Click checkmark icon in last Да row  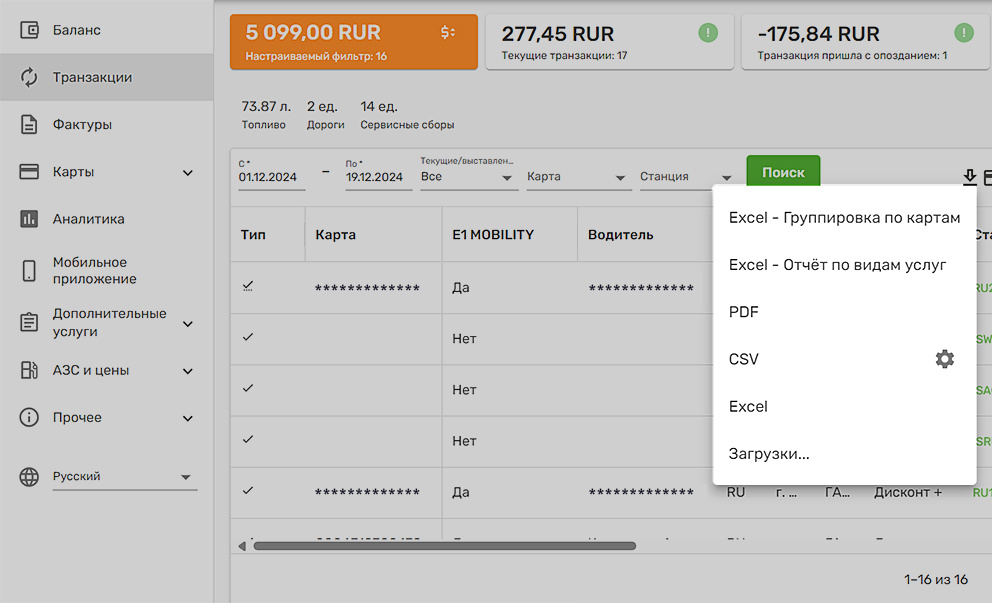[248, 490]
